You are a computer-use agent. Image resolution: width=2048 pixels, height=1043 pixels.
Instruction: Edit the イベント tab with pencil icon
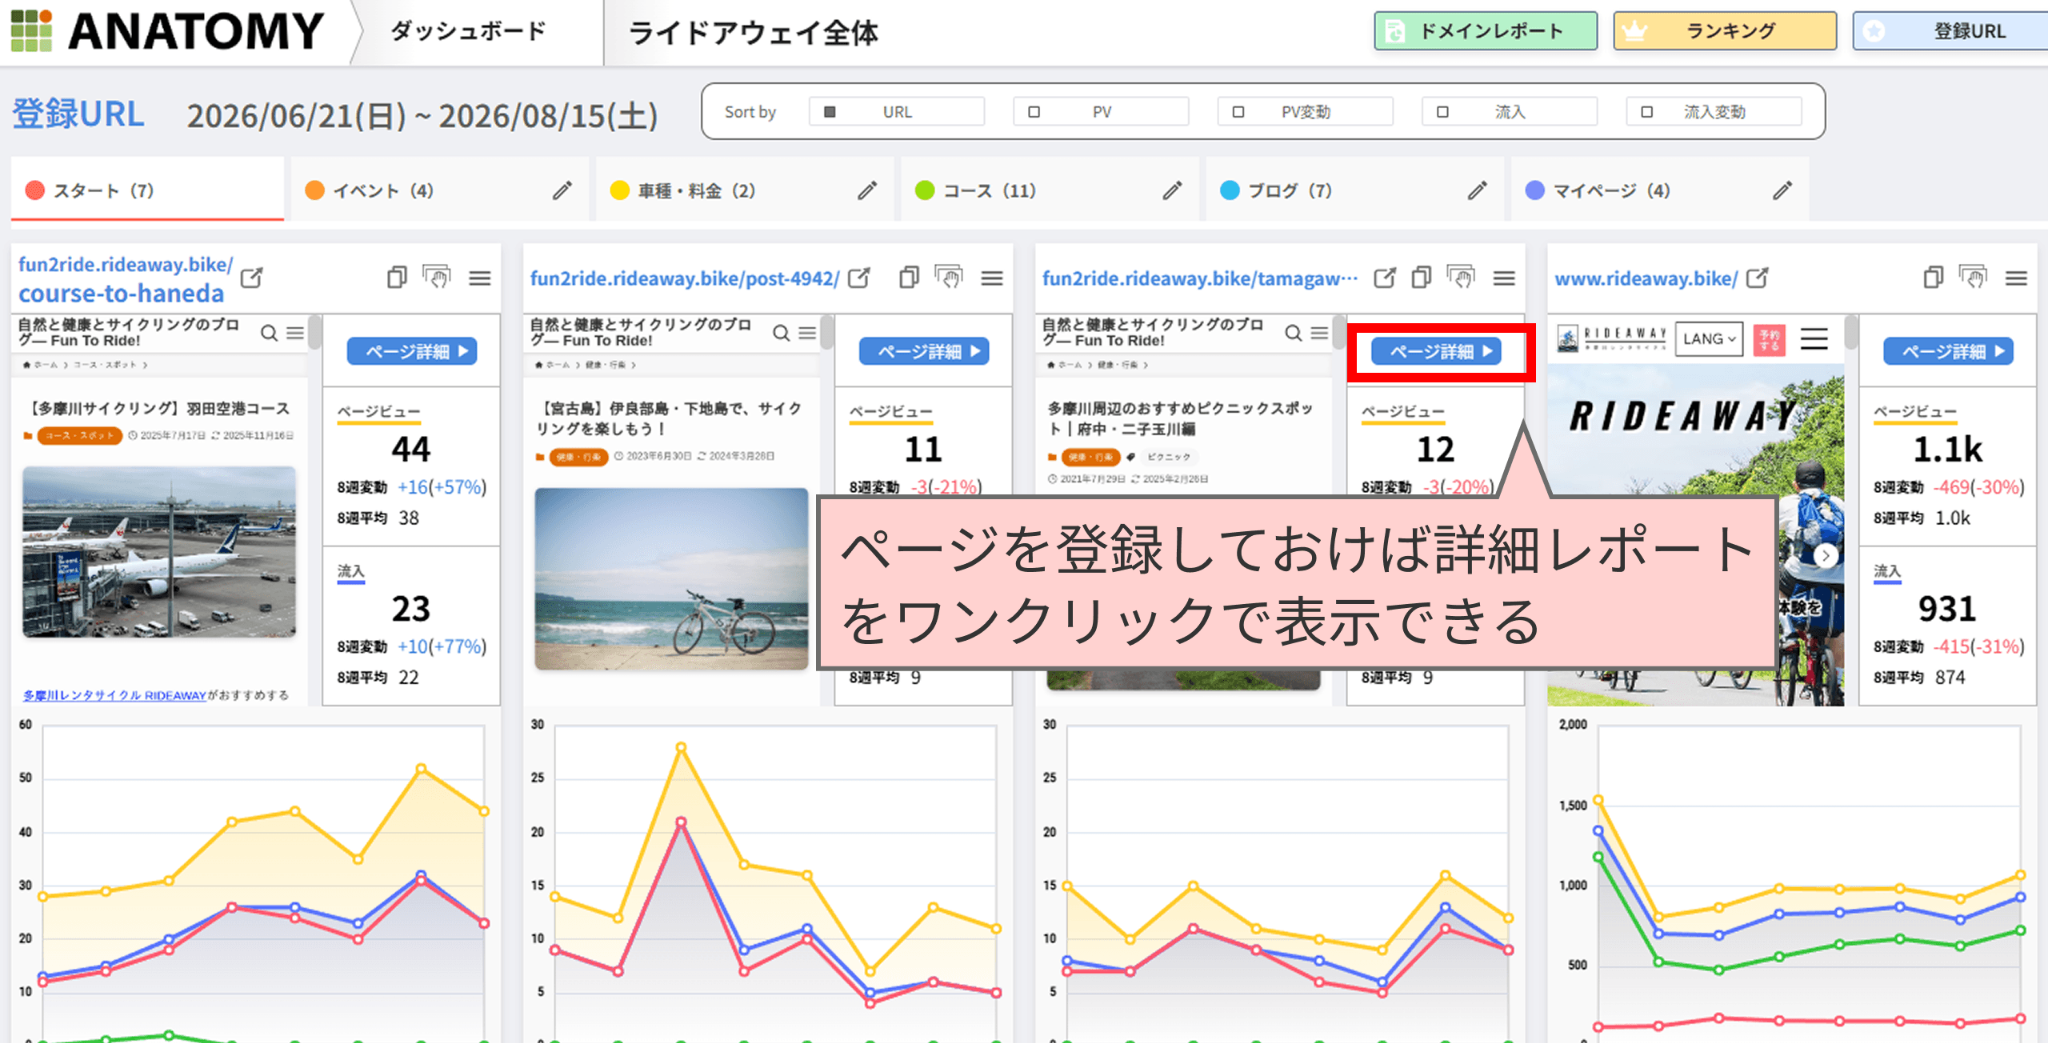563,190
